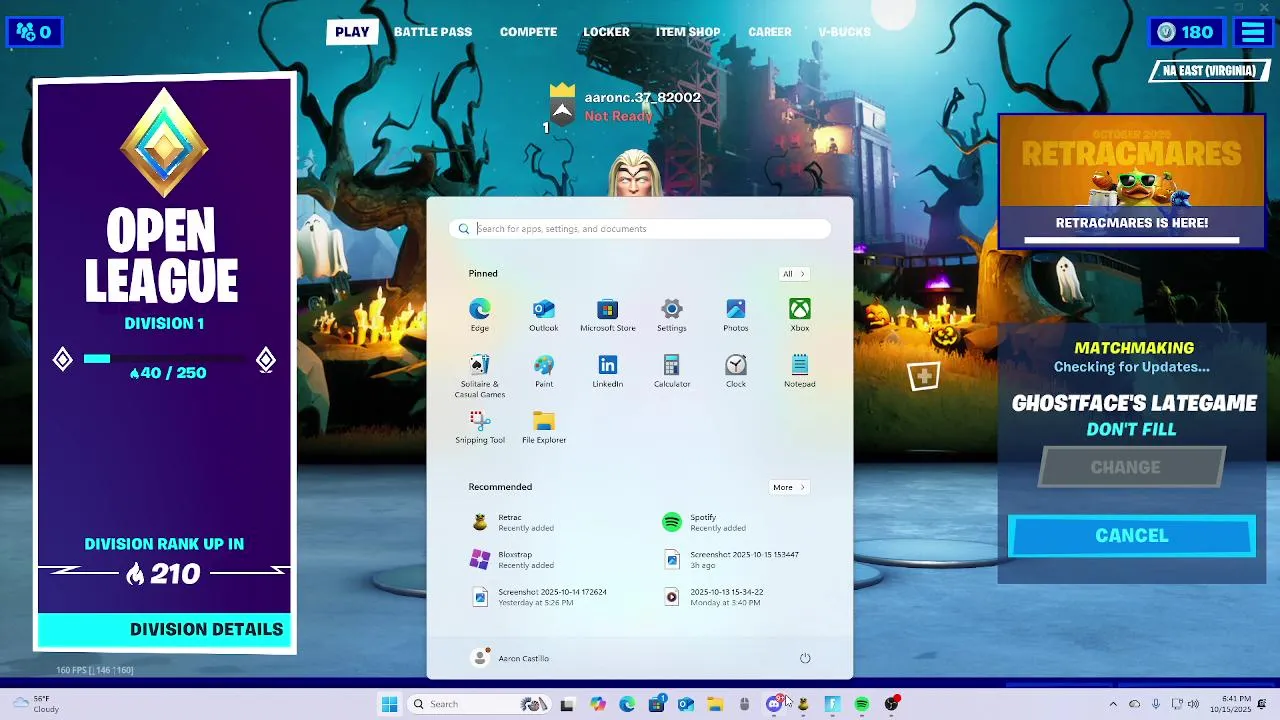Open the Snipping Tool
The image size is (1280, 720).
point(480,426)
